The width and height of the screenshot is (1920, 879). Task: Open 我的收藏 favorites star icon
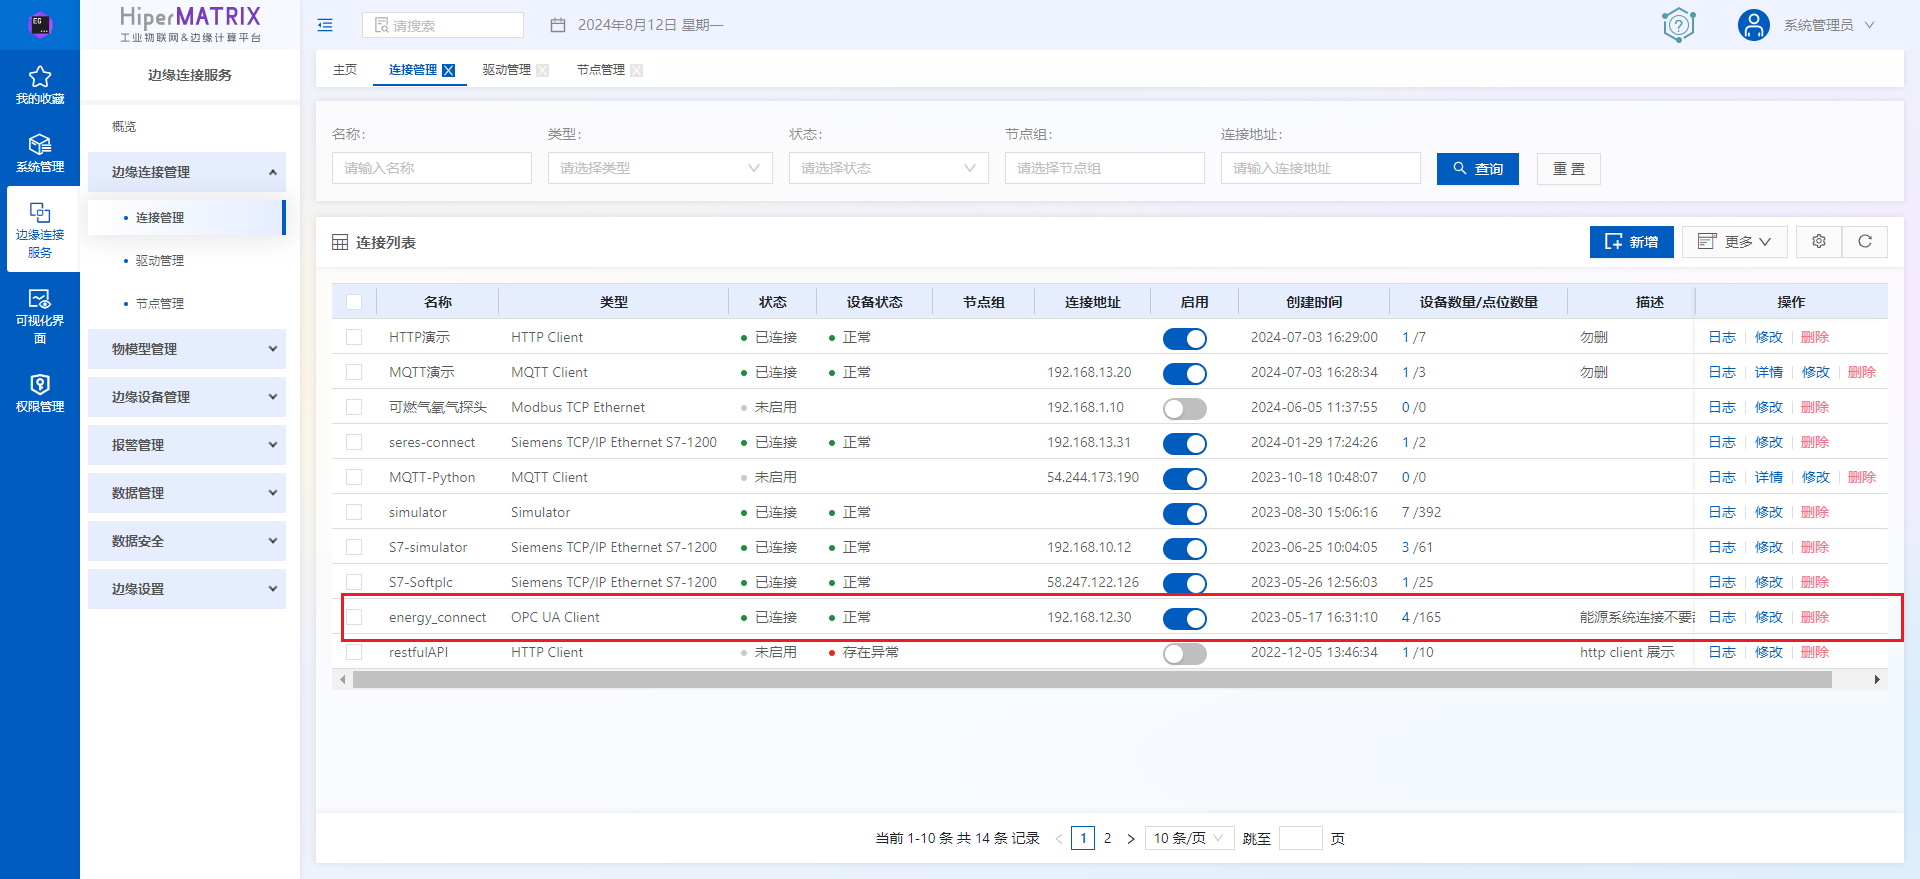[40, 77]
